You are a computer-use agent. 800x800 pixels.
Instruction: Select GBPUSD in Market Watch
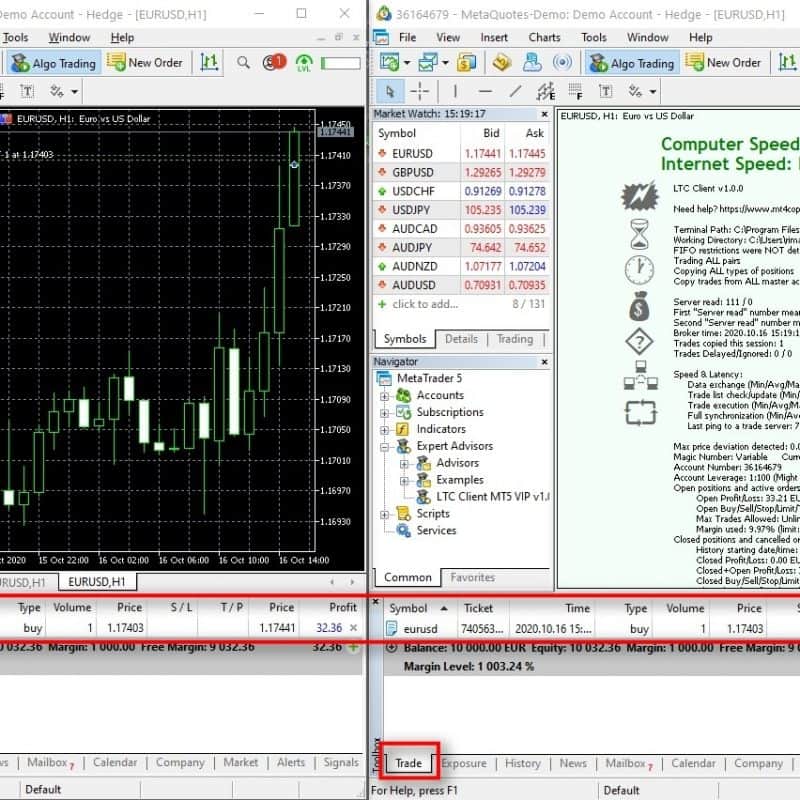click(461, 172)
